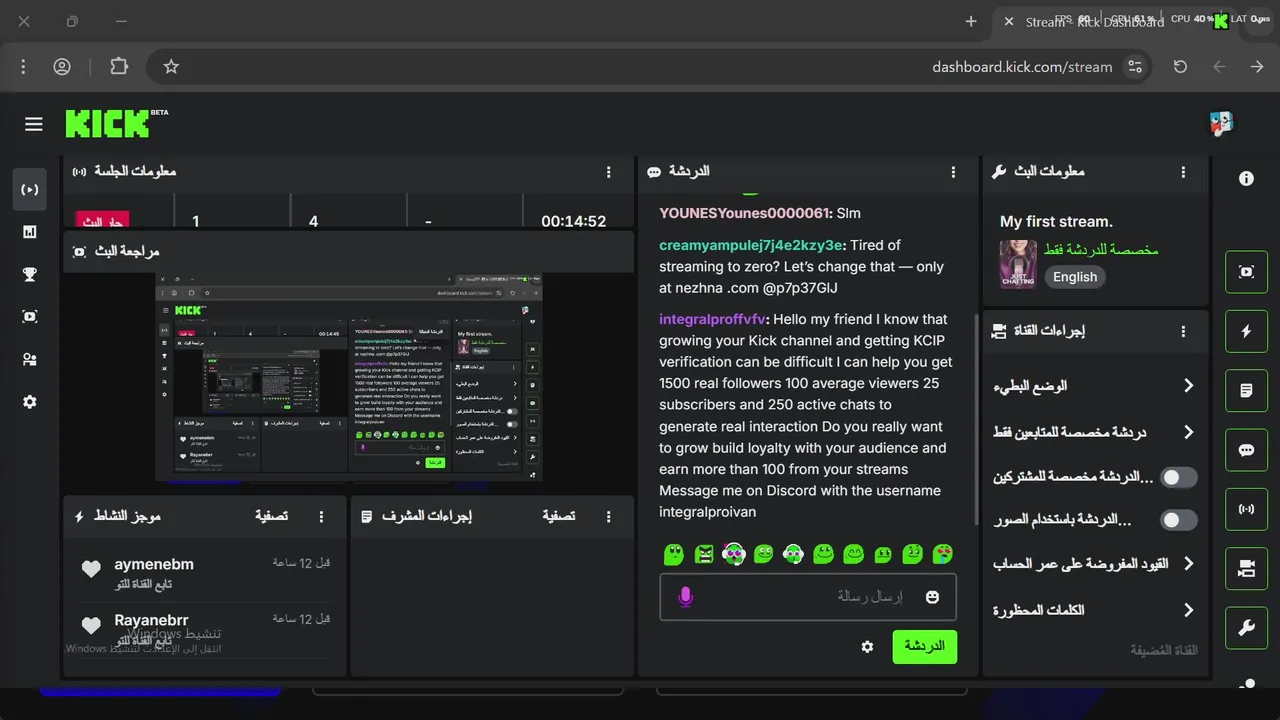Click the heart icon beside Rayanebrr

pyautogui.click(x=91, y=626)
